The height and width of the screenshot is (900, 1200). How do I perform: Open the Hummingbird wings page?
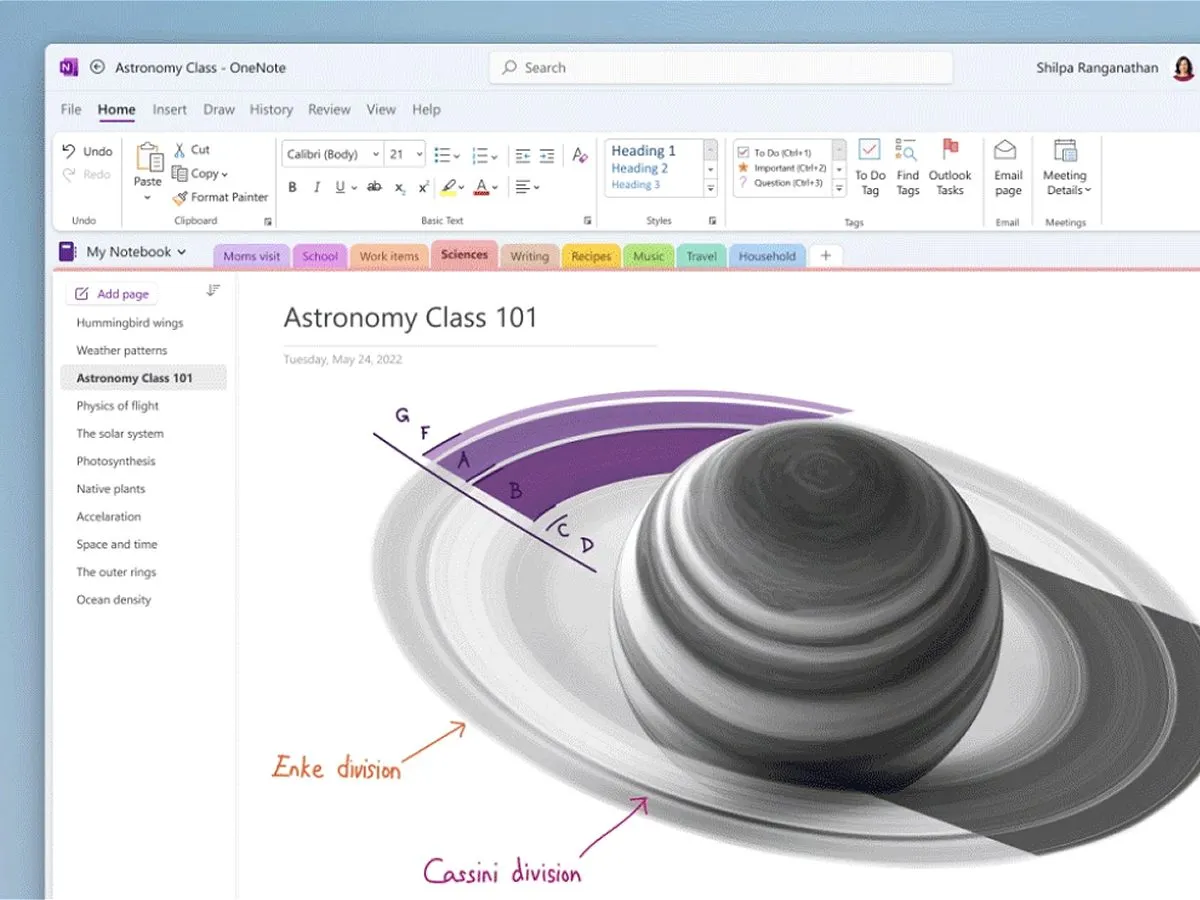pyautogui.click(x=130, y=323)
